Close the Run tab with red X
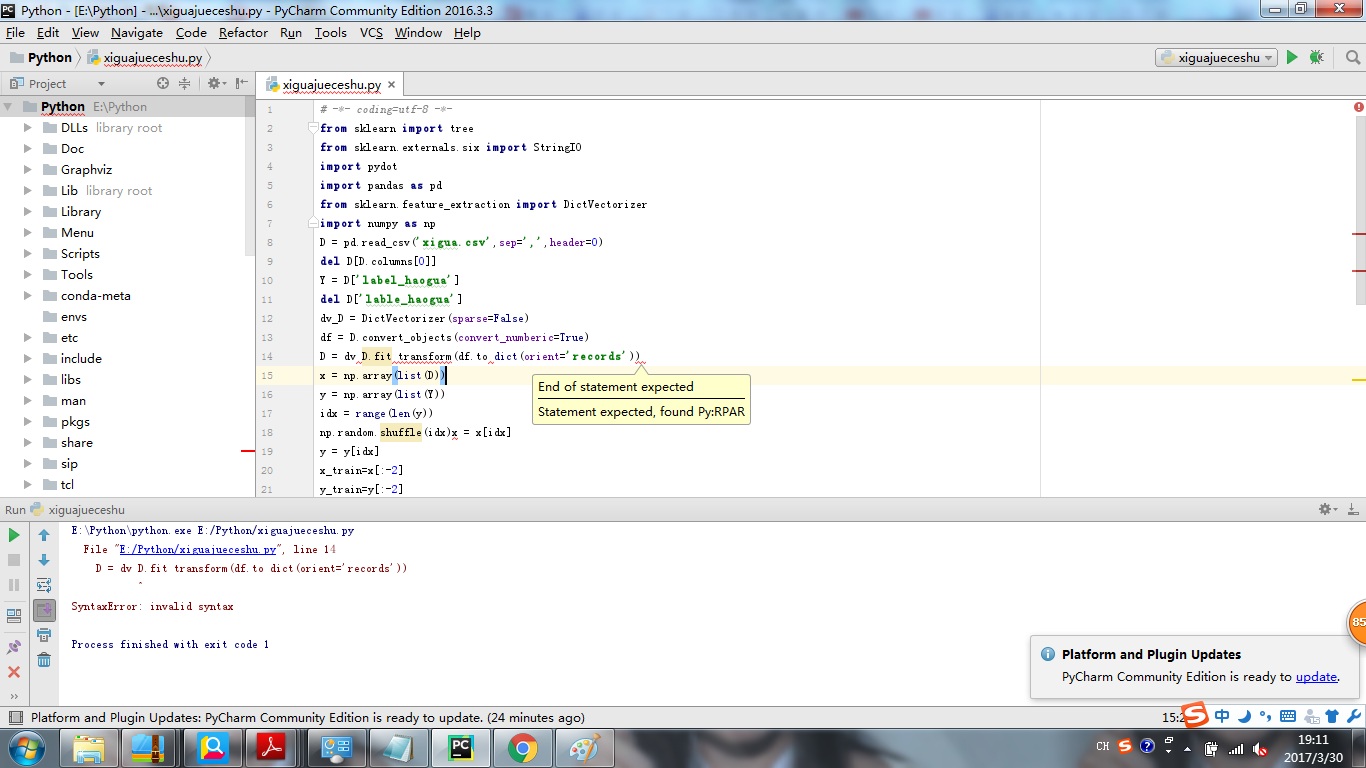 14,672
